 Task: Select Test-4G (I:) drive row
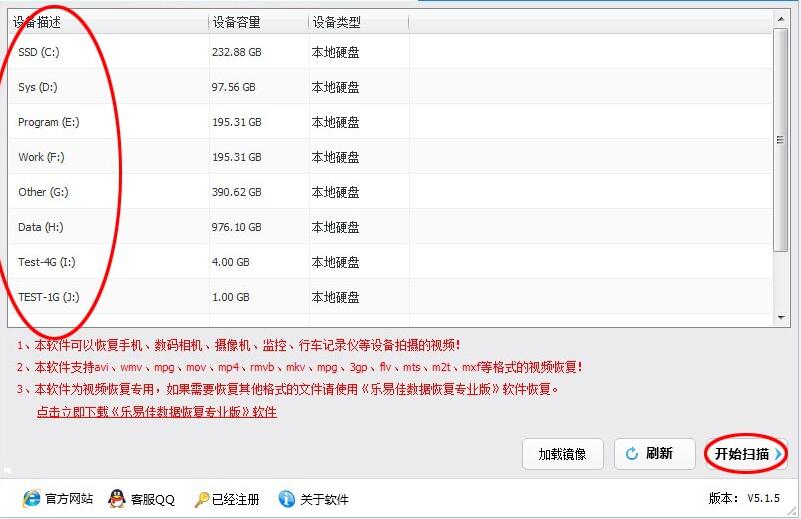pyautogui.click(x=390, y=262)
